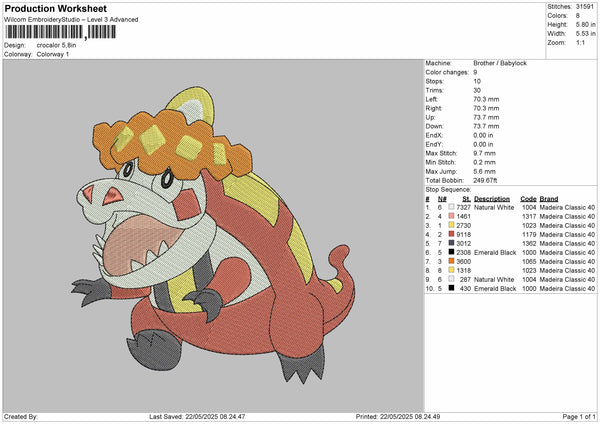Click the Left label above Right
This screenshot has width=600, height=424.
pyautogui.click(x=430, y=99)
